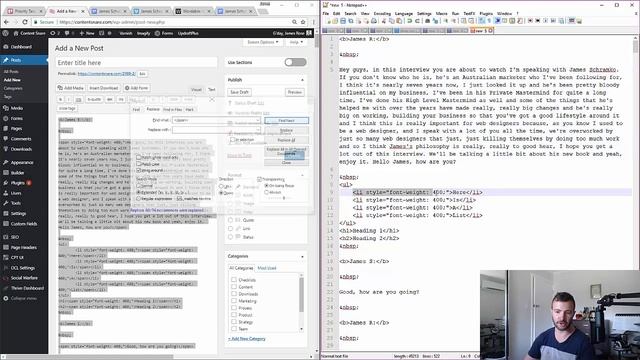
Task: Click the Add New Category link
Action: (x=247, y=339)
